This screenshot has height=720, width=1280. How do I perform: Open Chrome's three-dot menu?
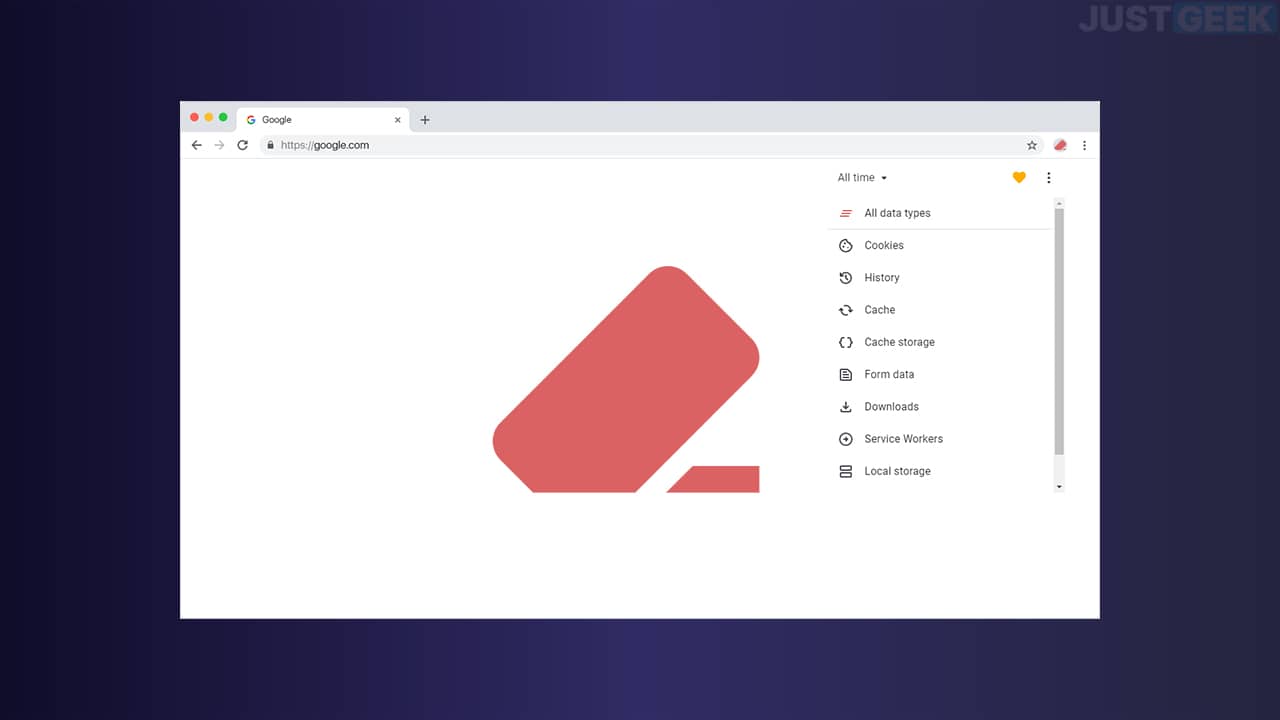point(1084,145)
